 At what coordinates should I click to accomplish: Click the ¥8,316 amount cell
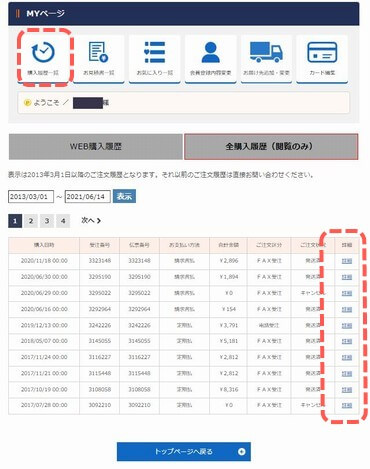pos(229,389)
